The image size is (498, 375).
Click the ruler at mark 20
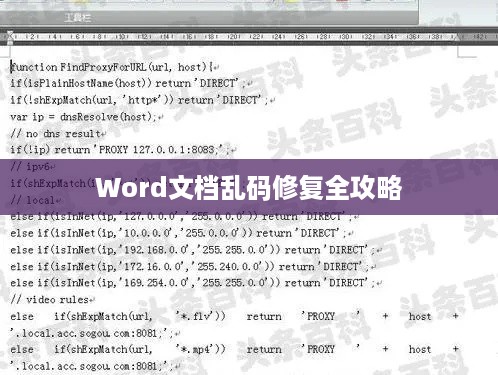[x=234, y=37]
